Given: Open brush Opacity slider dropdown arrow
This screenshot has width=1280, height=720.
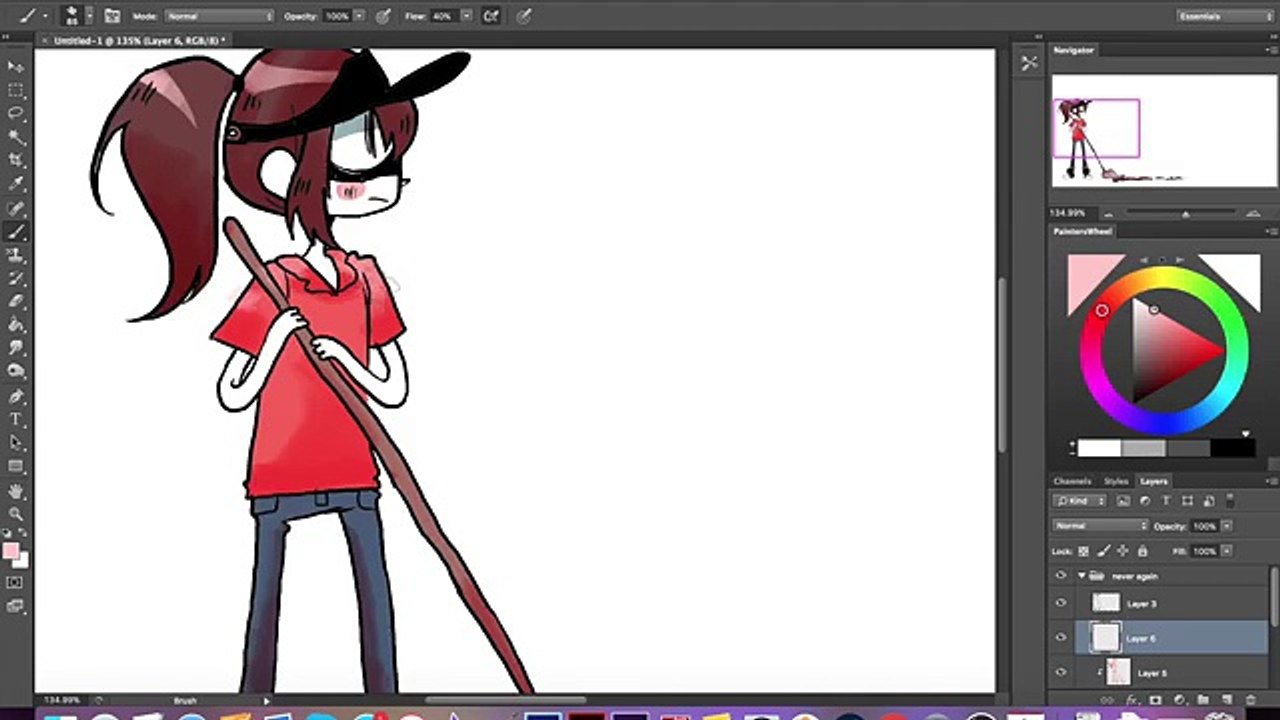Looking at the screenshot, I should click(359, 16).
